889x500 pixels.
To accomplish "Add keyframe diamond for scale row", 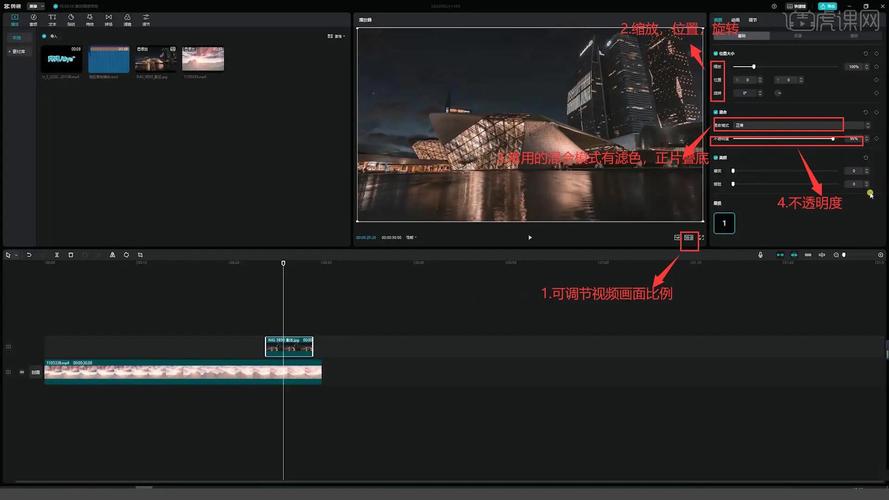I will [x=877, y=67].
